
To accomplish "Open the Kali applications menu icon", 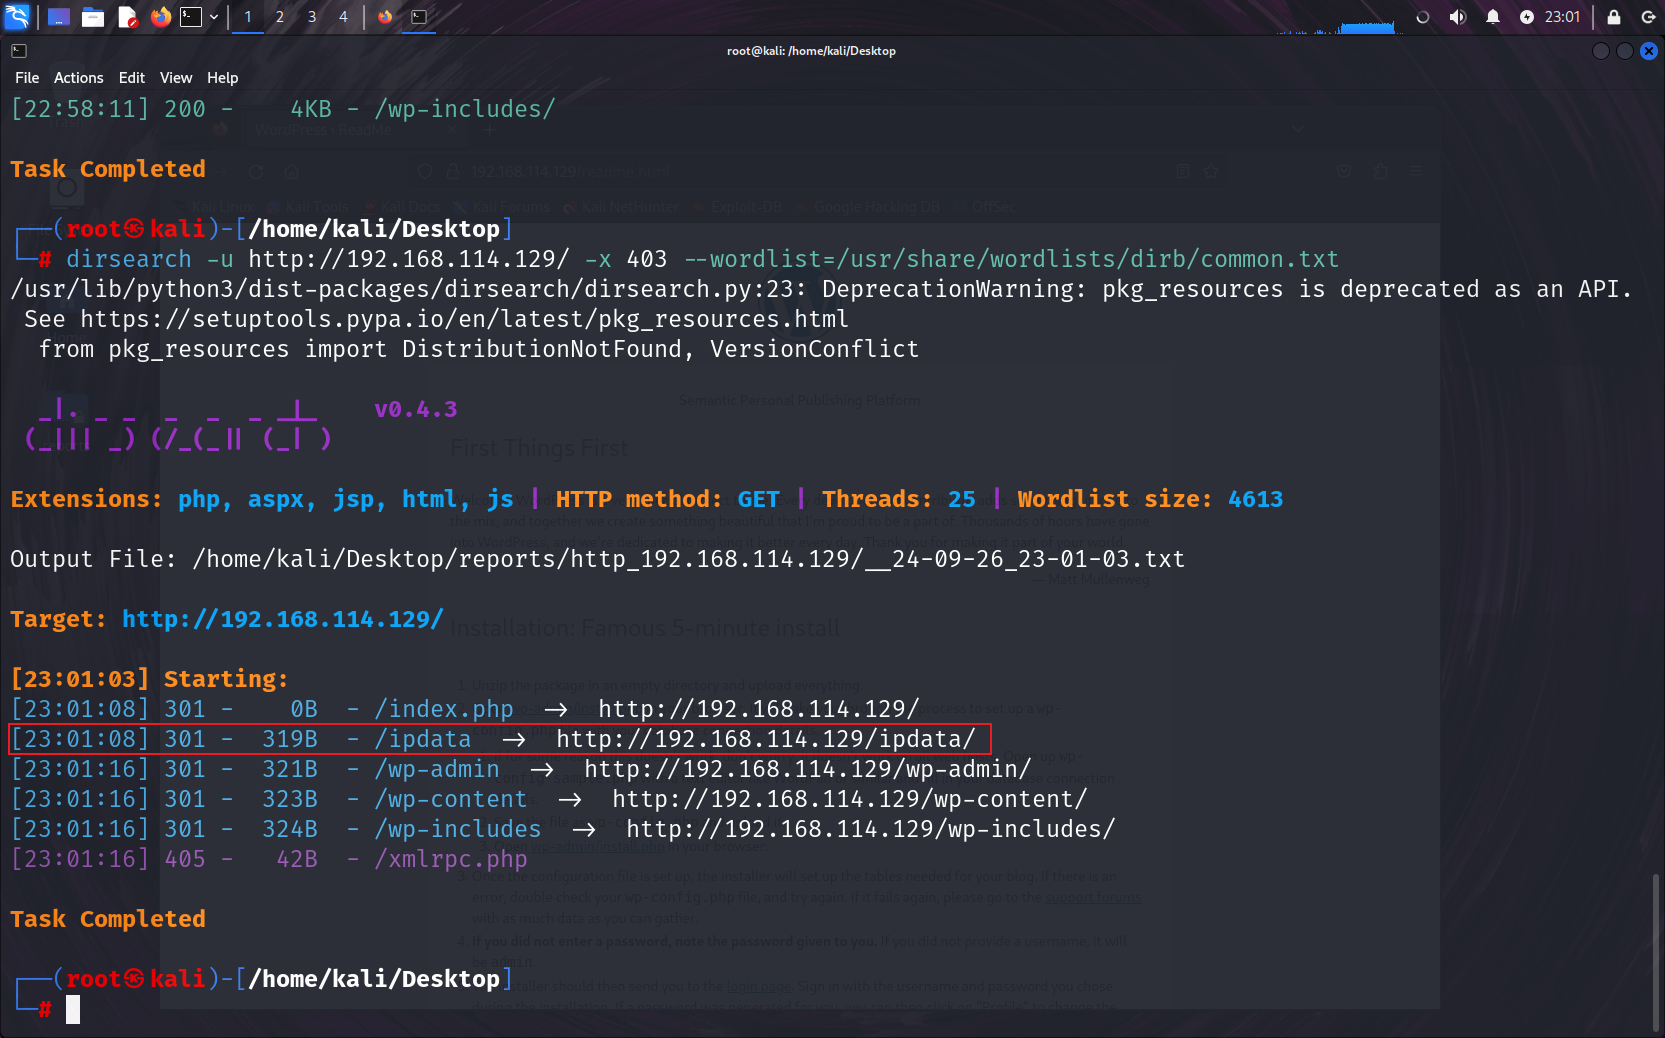I will (17, 16).
